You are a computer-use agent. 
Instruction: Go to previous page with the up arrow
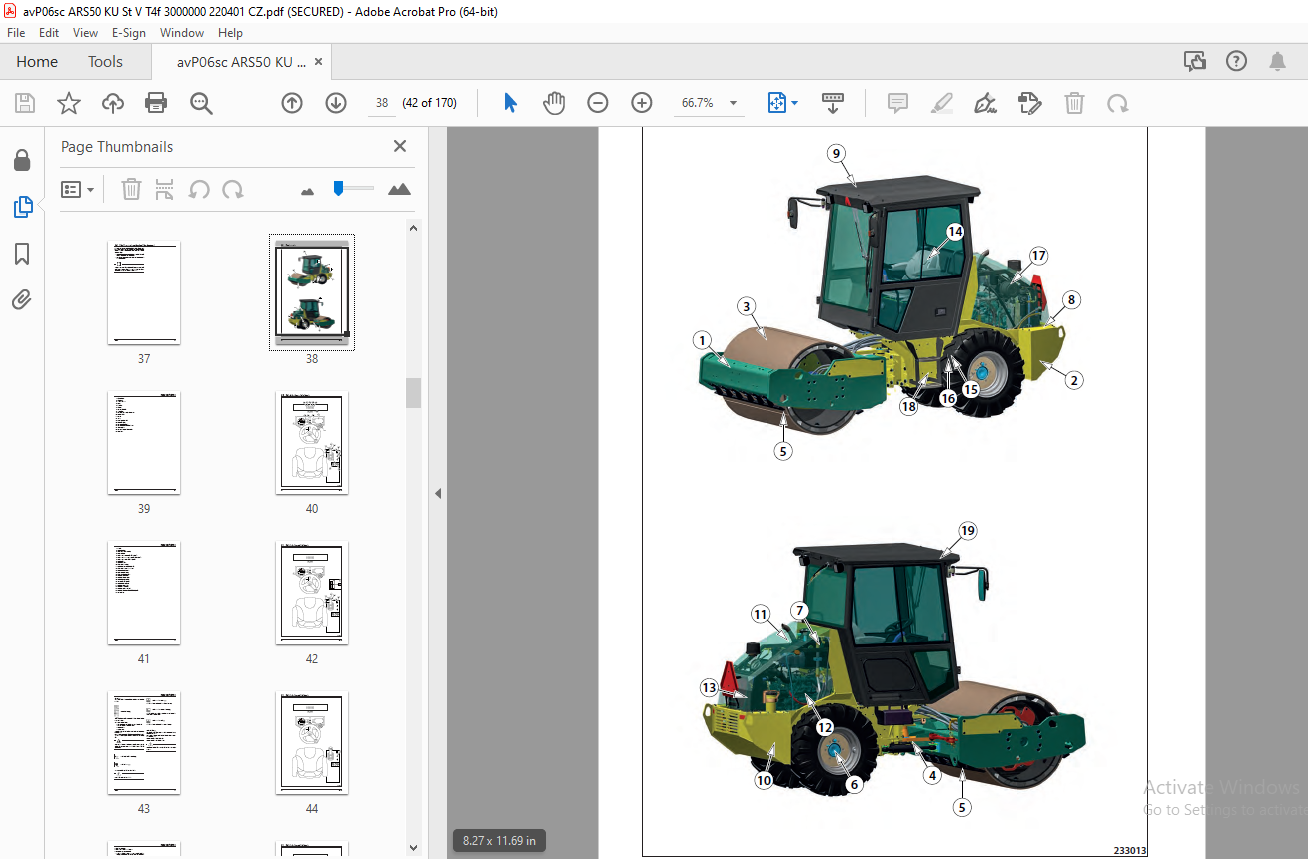click(292, 103)
